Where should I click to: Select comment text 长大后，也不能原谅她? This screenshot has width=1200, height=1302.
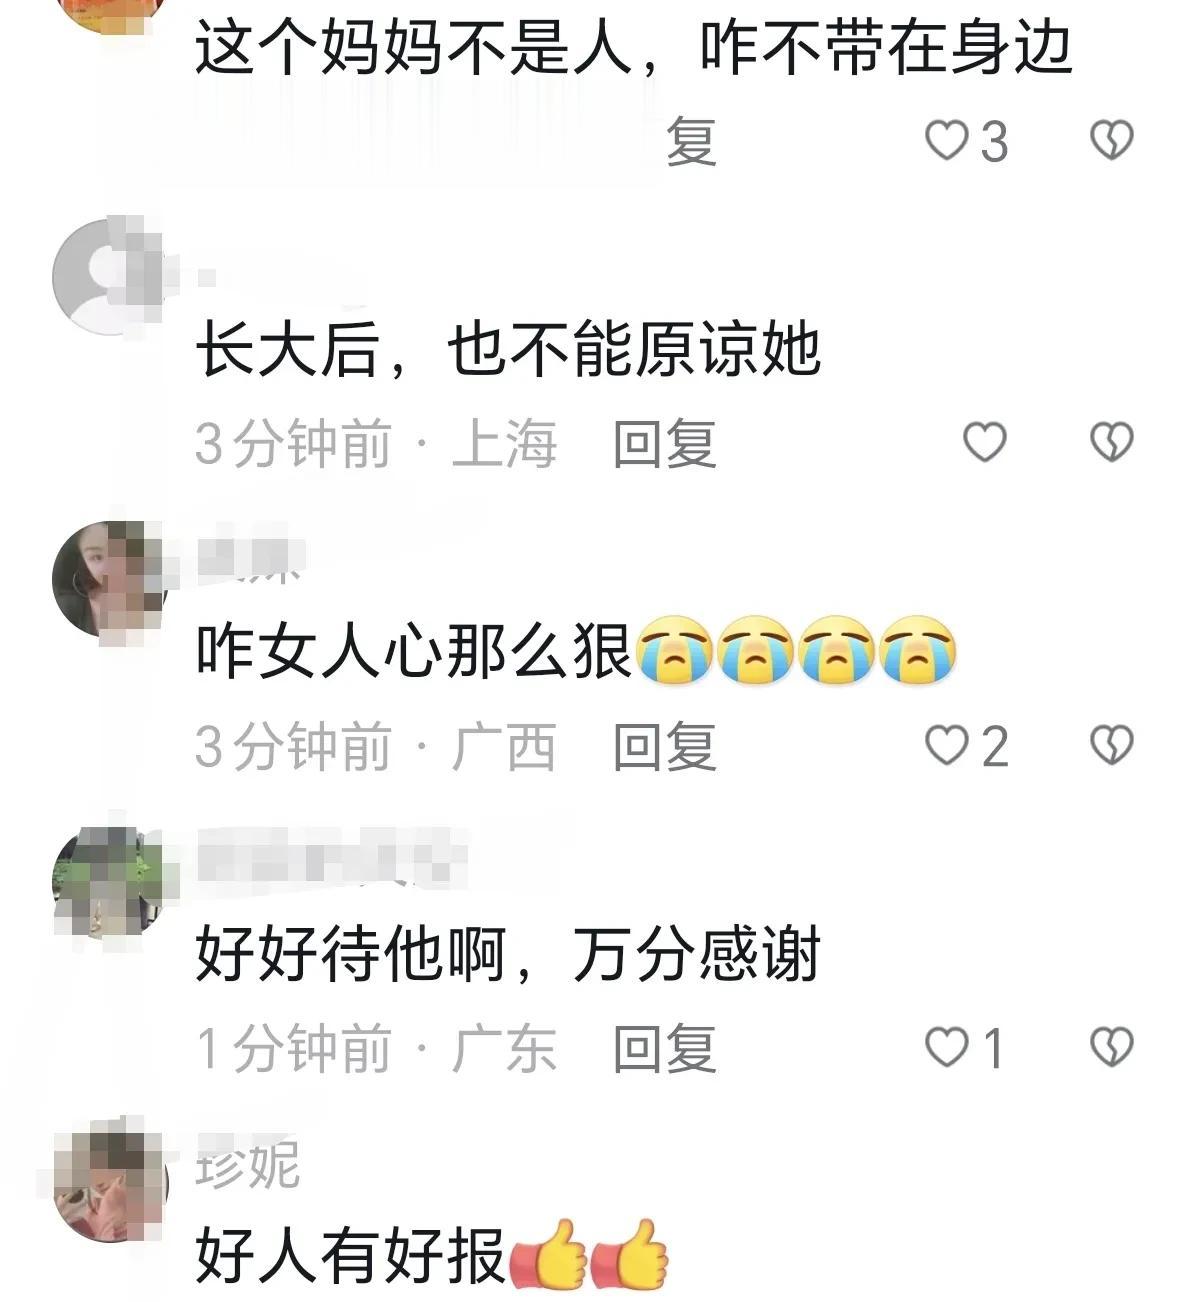click(x=508, y=349)
